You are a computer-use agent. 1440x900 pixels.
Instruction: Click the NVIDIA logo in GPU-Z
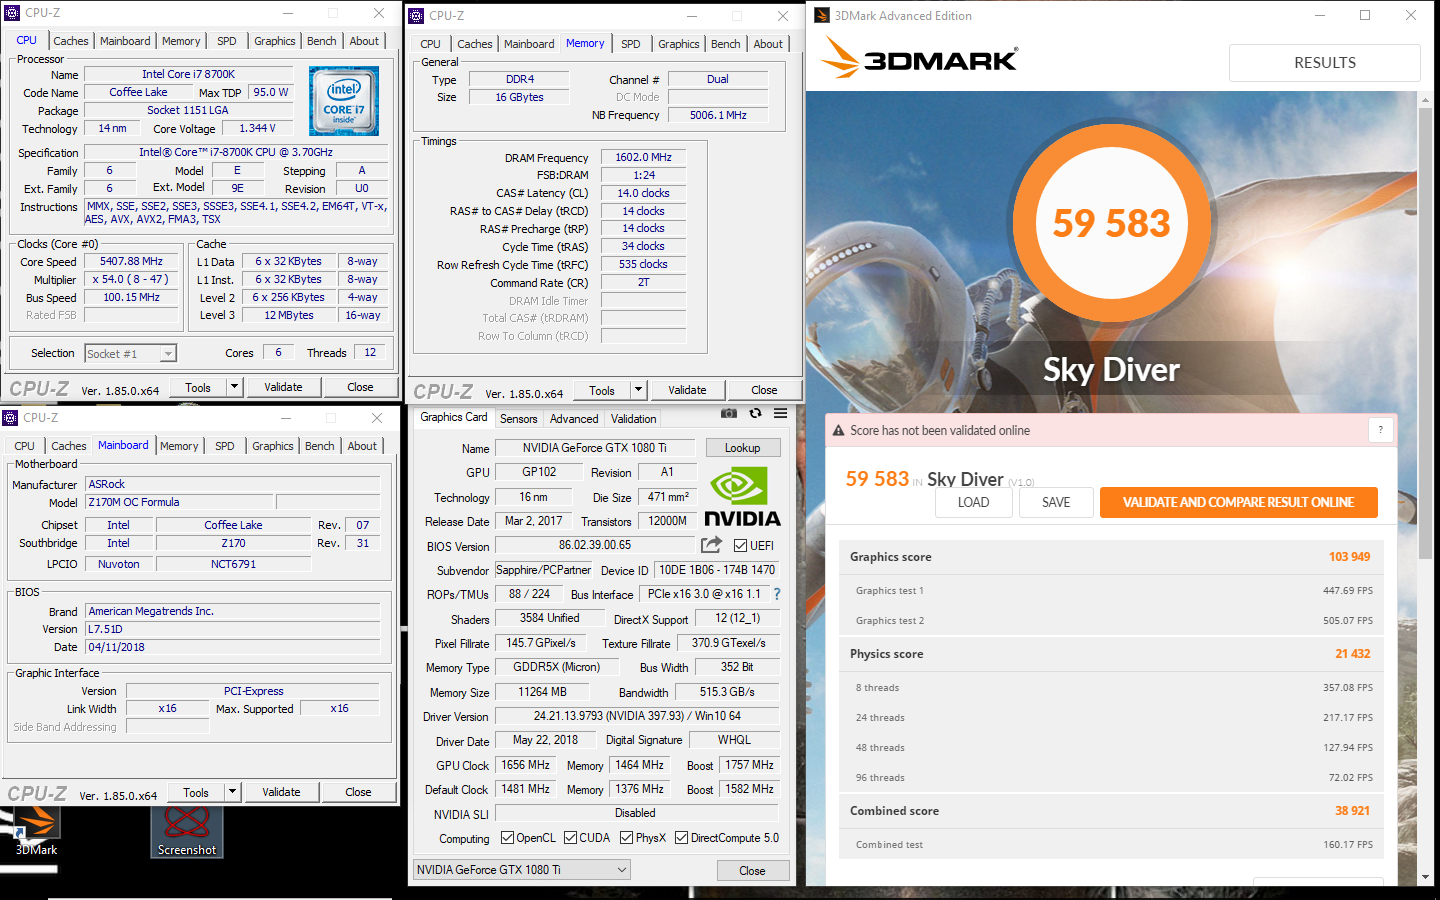click(742, 496)
